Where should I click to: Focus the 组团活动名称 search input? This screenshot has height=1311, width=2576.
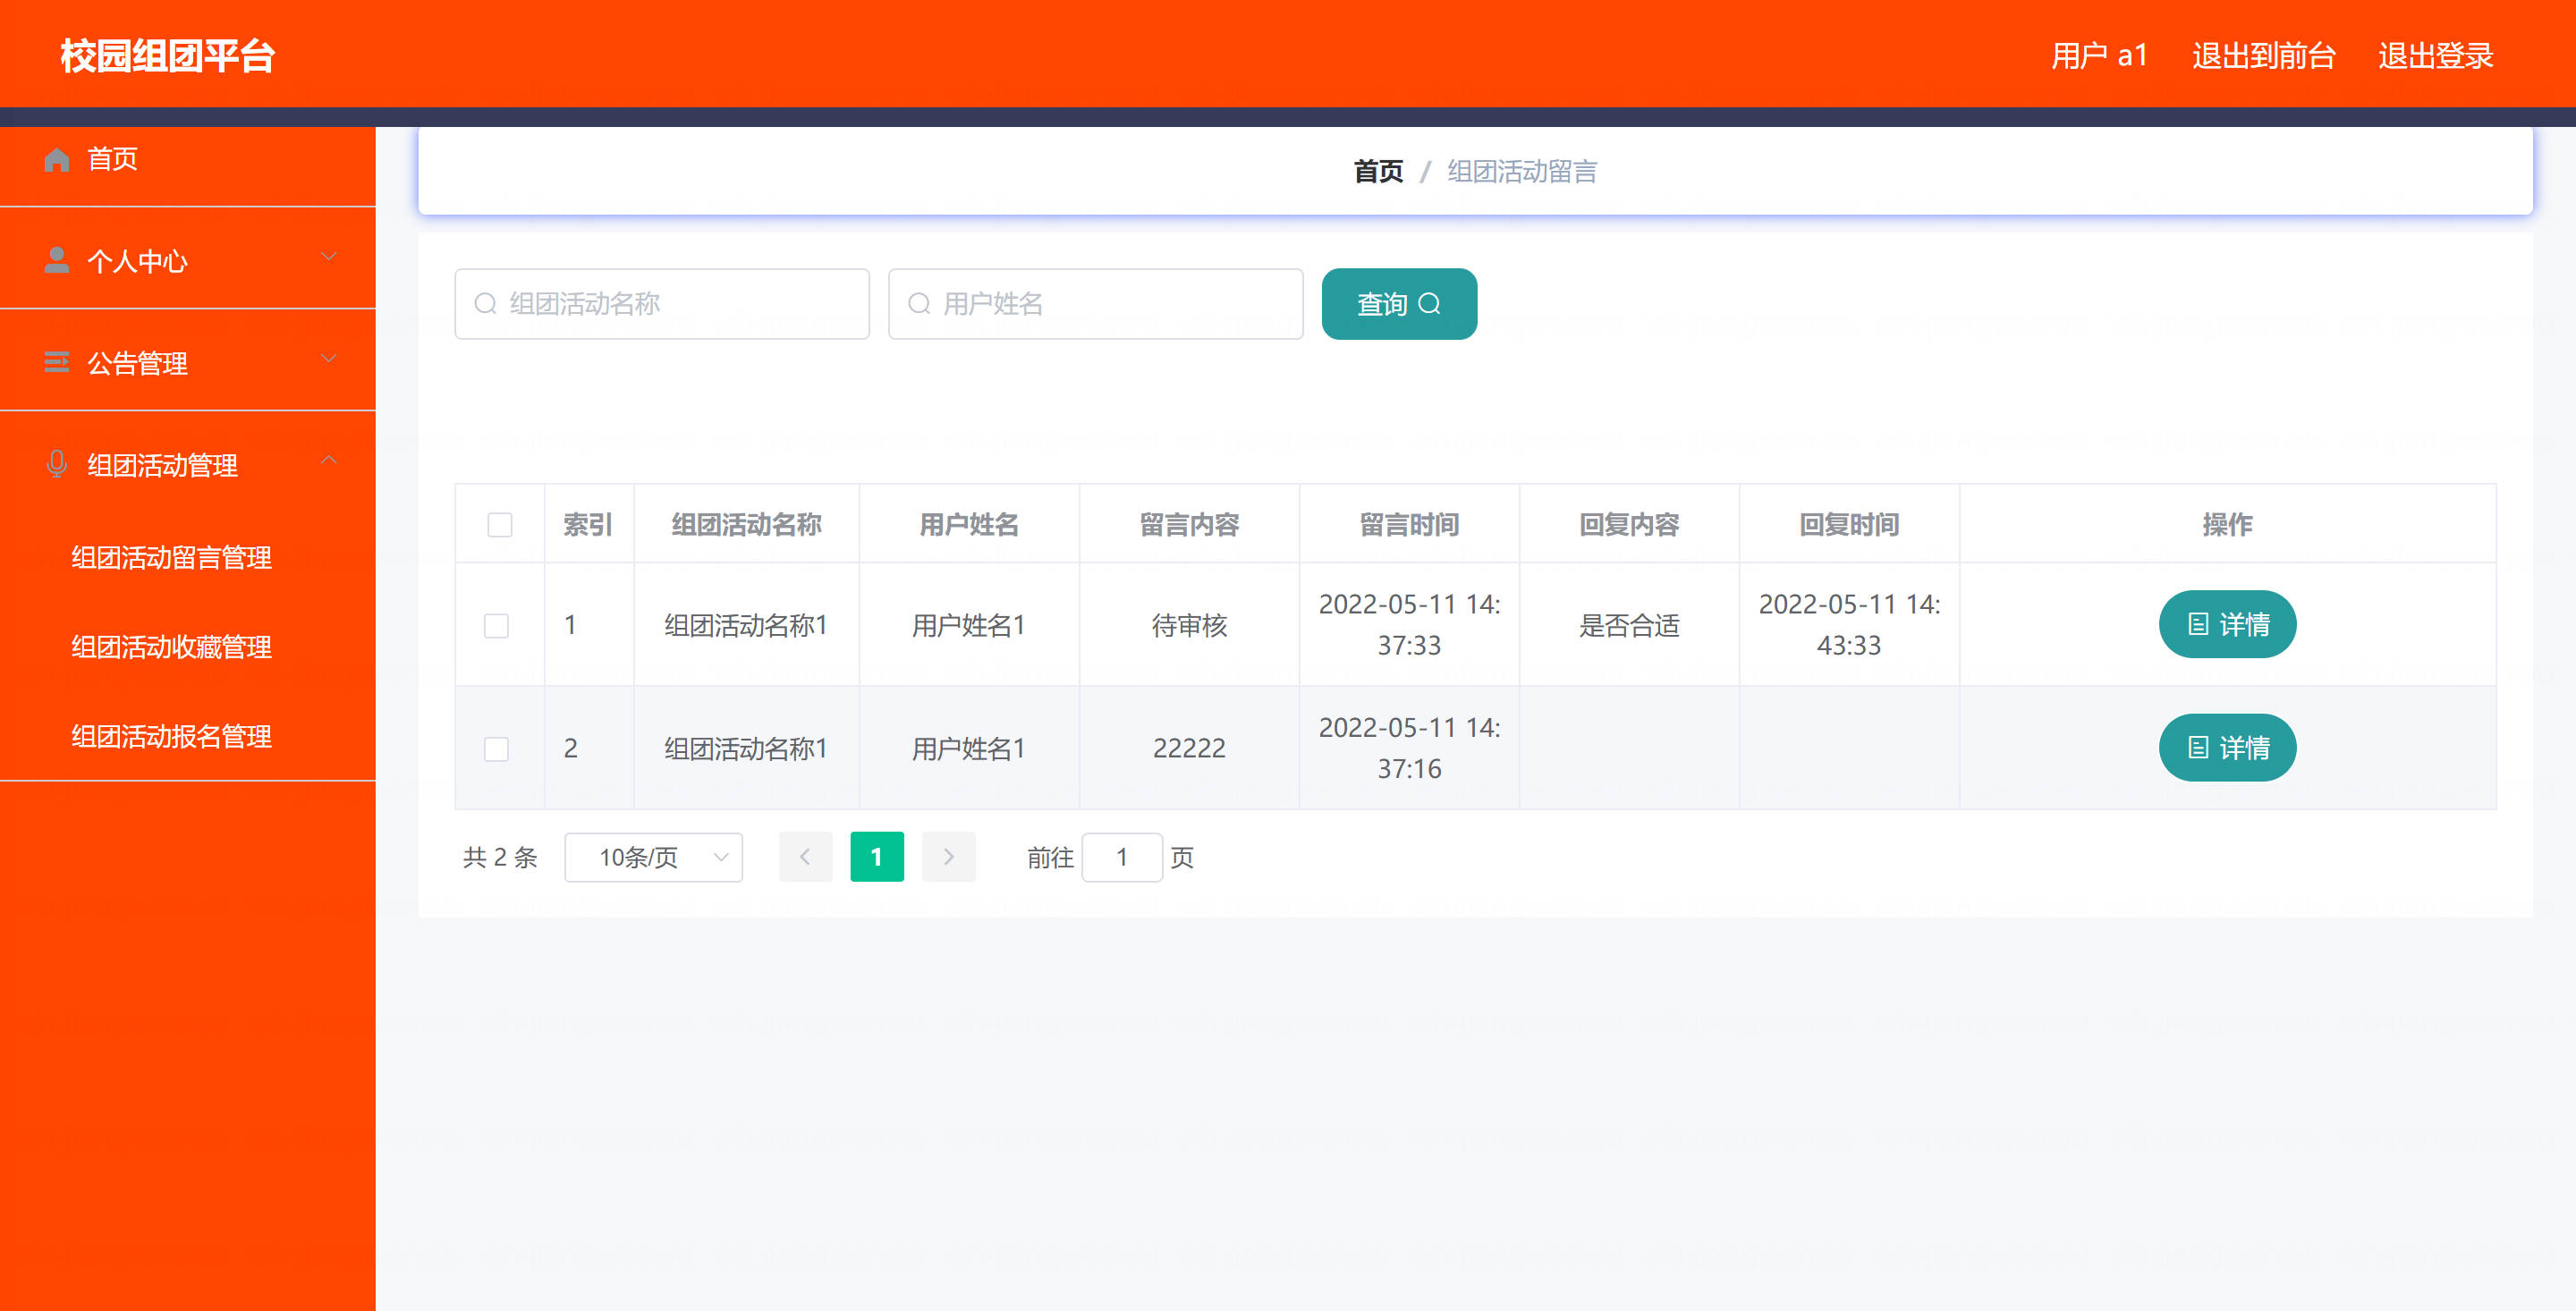pos(662,304)
